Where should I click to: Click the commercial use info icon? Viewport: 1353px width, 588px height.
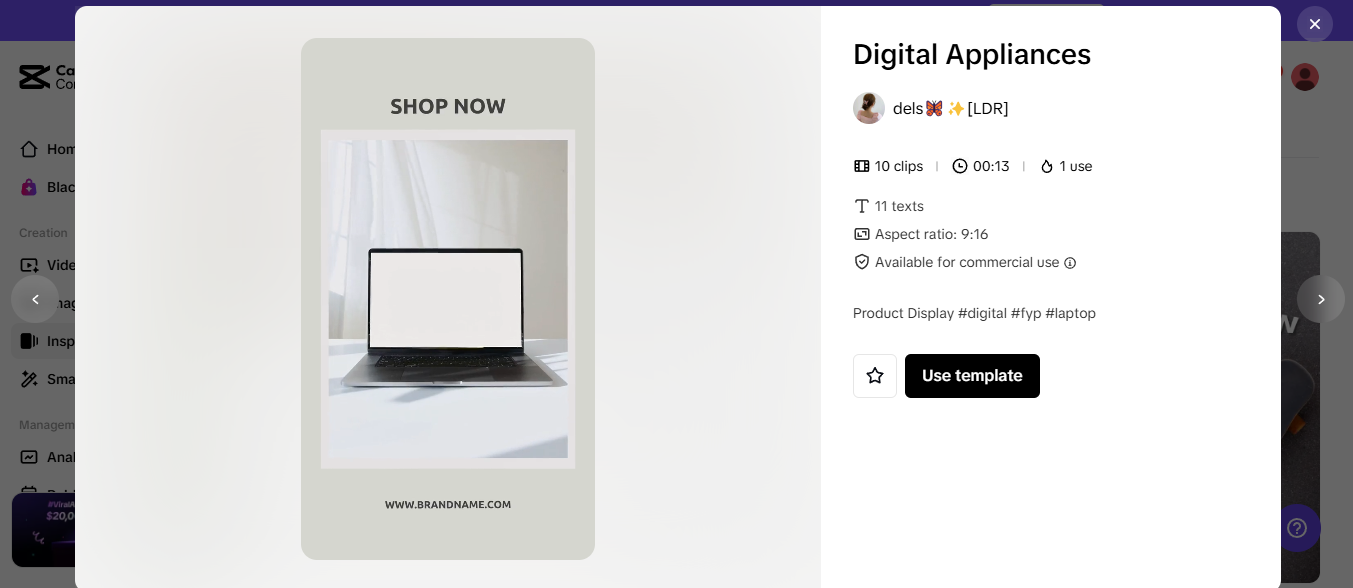pyautogui.click(x=1070, y=263)
